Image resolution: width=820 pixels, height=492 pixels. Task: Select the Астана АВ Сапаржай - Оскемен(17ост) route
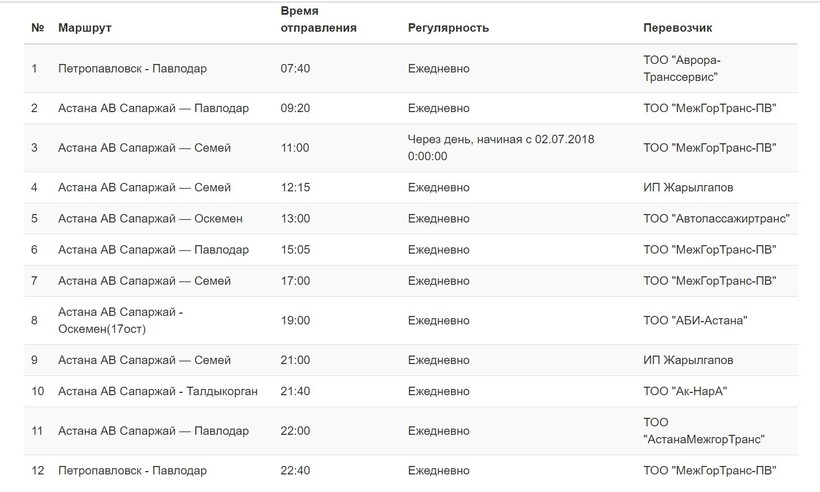coord(121,320)
